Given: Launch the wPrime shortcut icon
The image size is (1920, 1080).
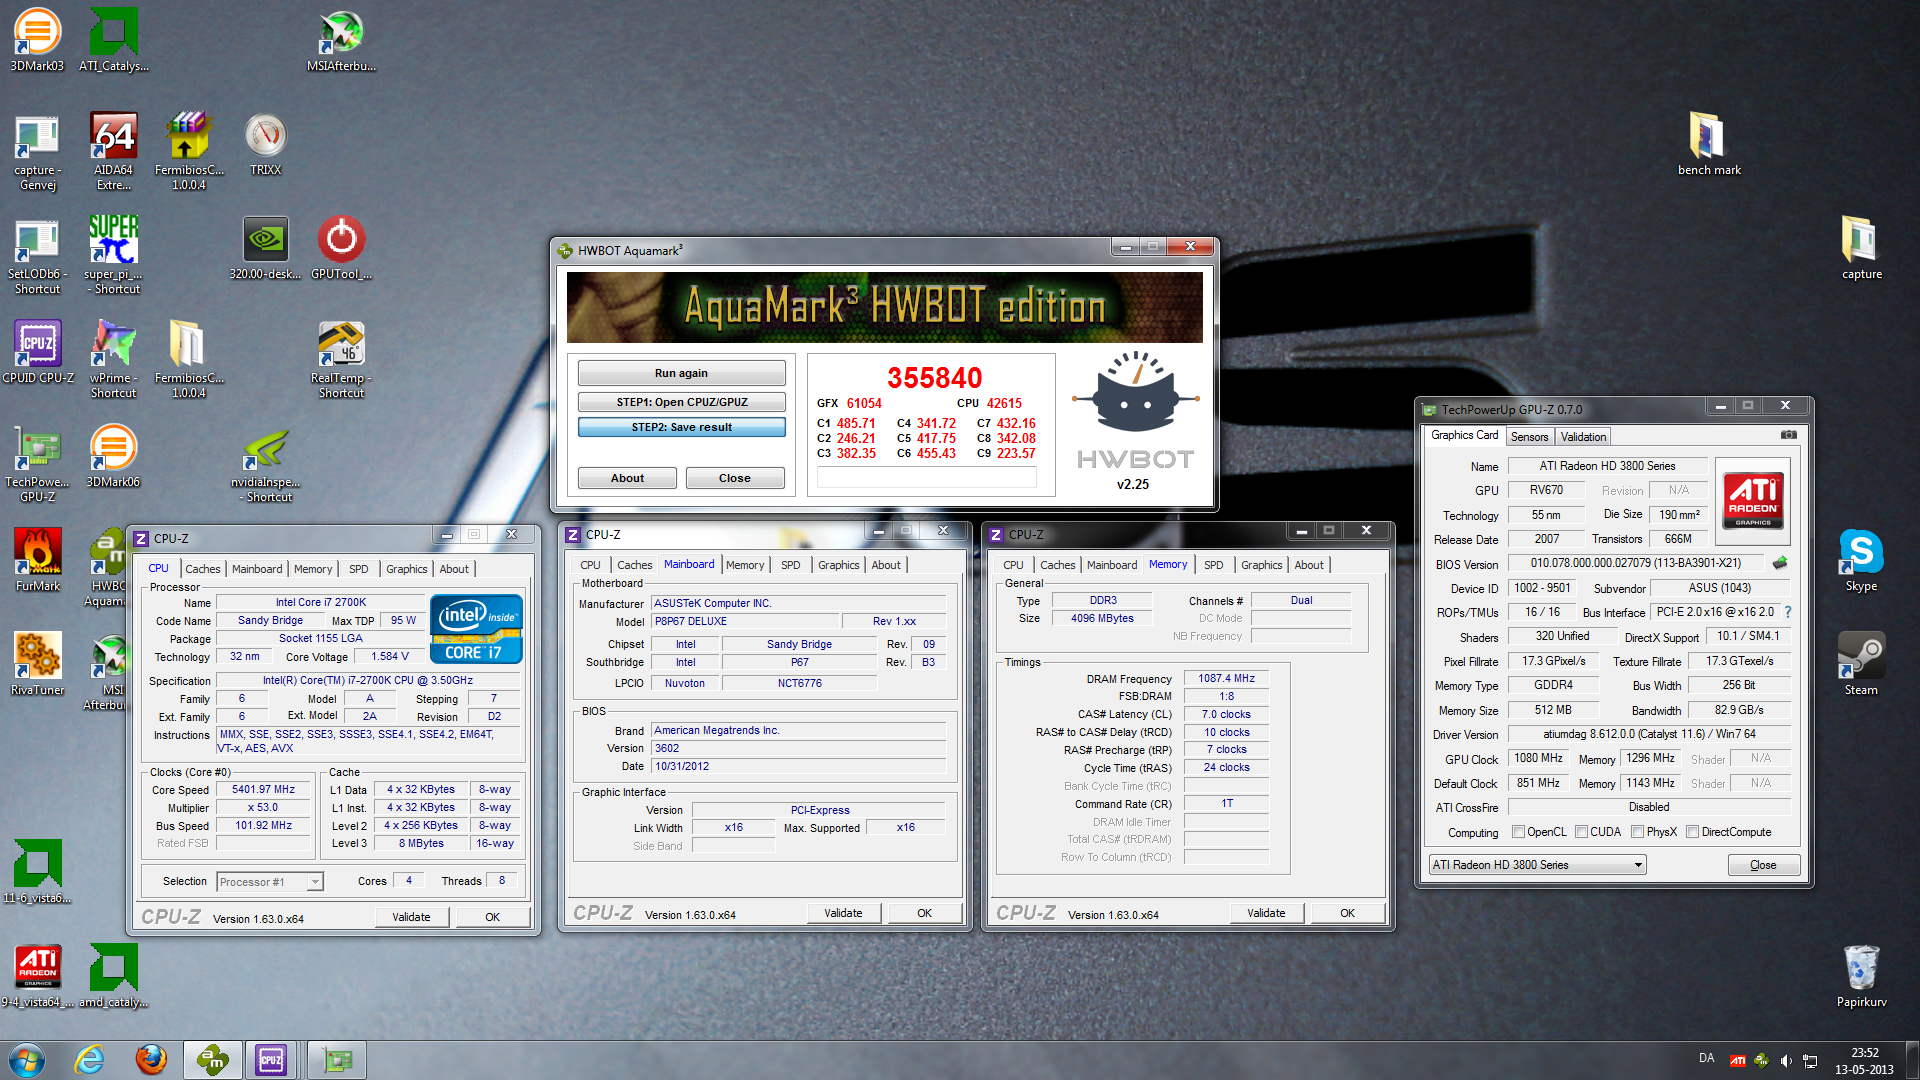Looking at the screenshot, I should coord(114,359).
